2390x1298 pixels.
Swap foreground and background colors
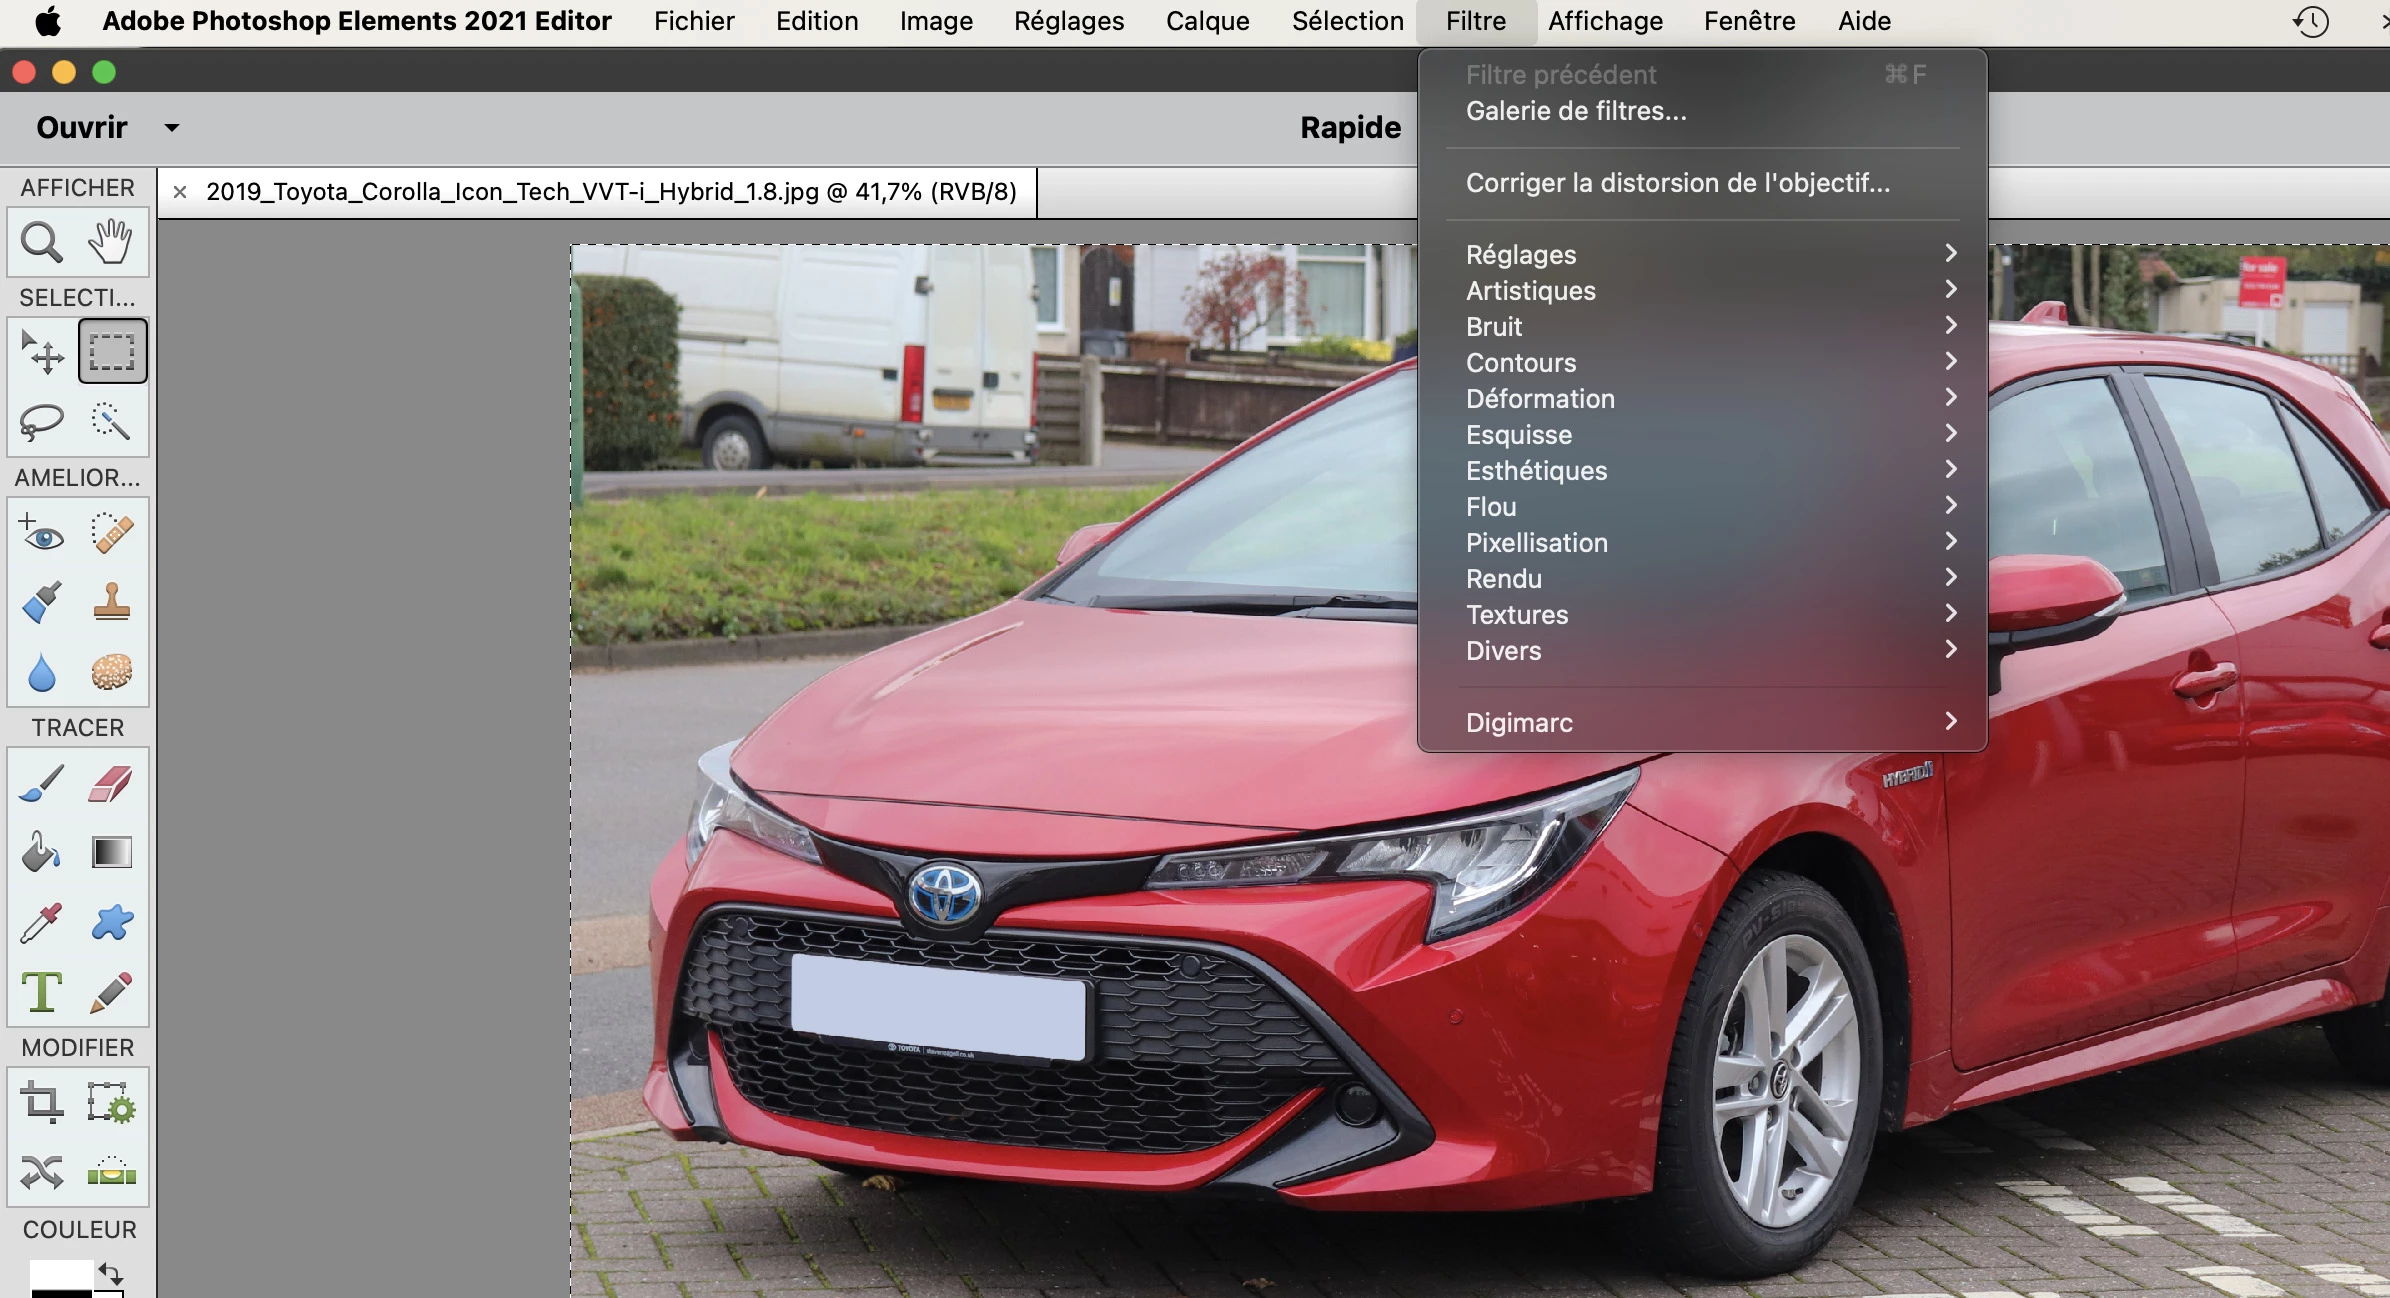click(110, 1273)
